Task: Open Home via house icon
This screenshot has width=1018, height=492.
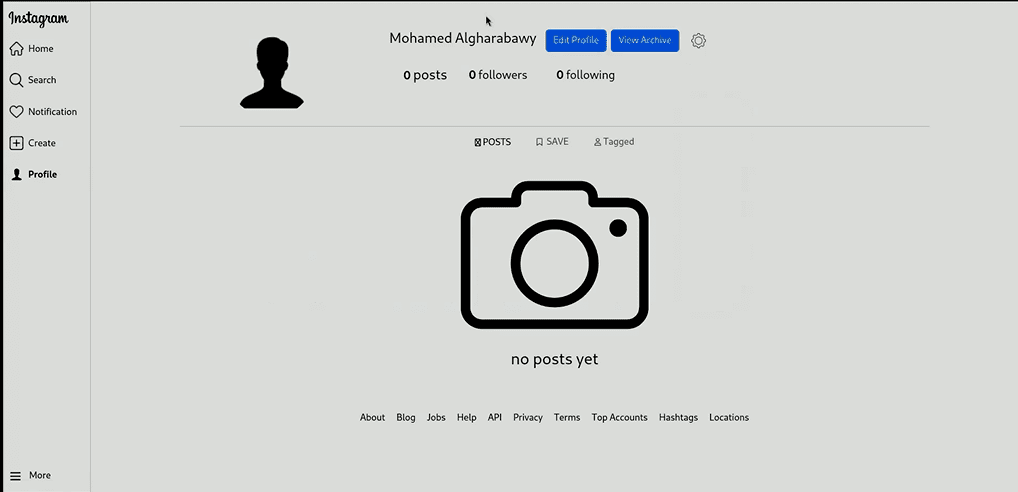Action: (x=16, y=49)
